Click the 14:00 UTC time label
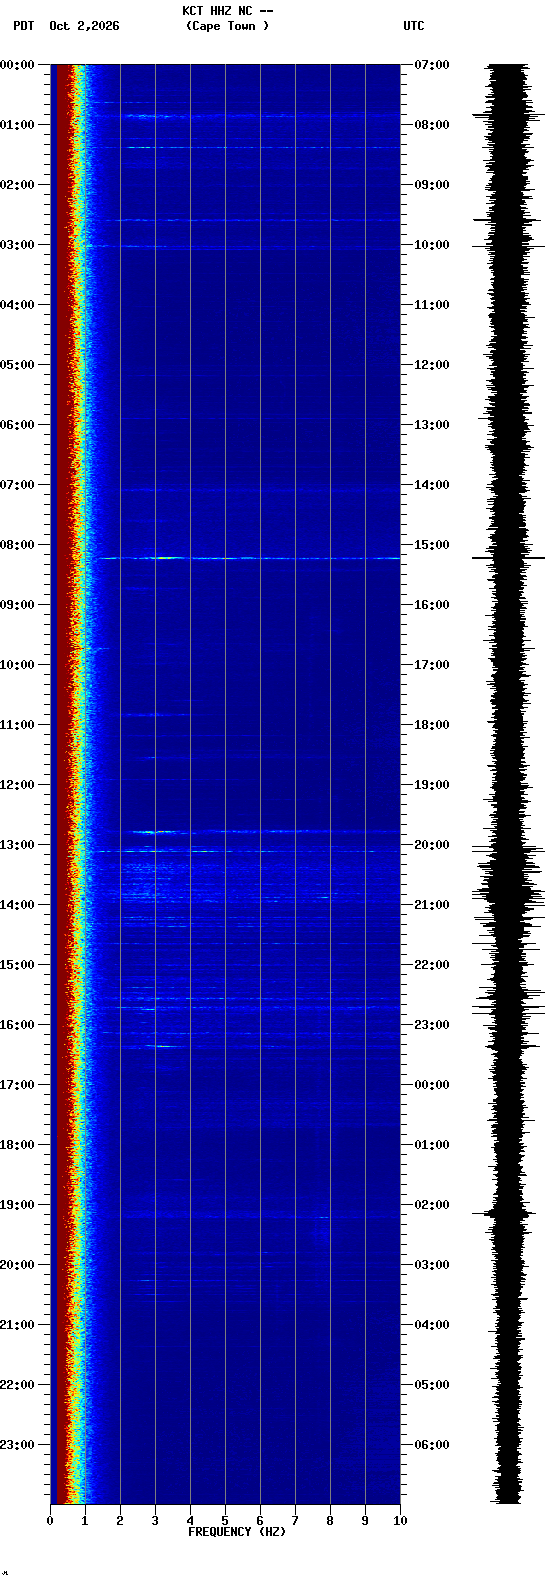Screen dimensions: 552x1584 (432, 485)
